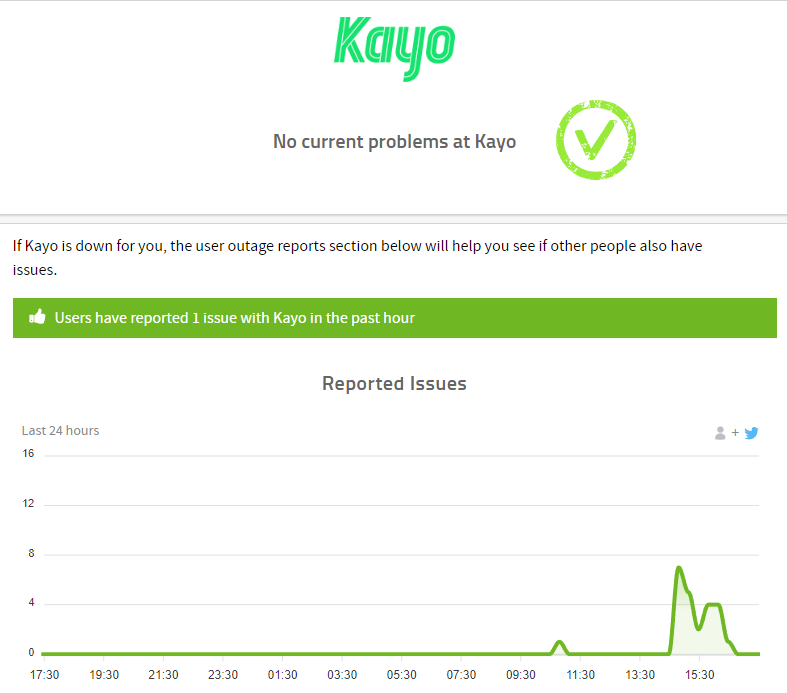This screenshot has height=693, width=787.
Task: Click the 16 value on the y-axis
Action: (x=28, y=454)
